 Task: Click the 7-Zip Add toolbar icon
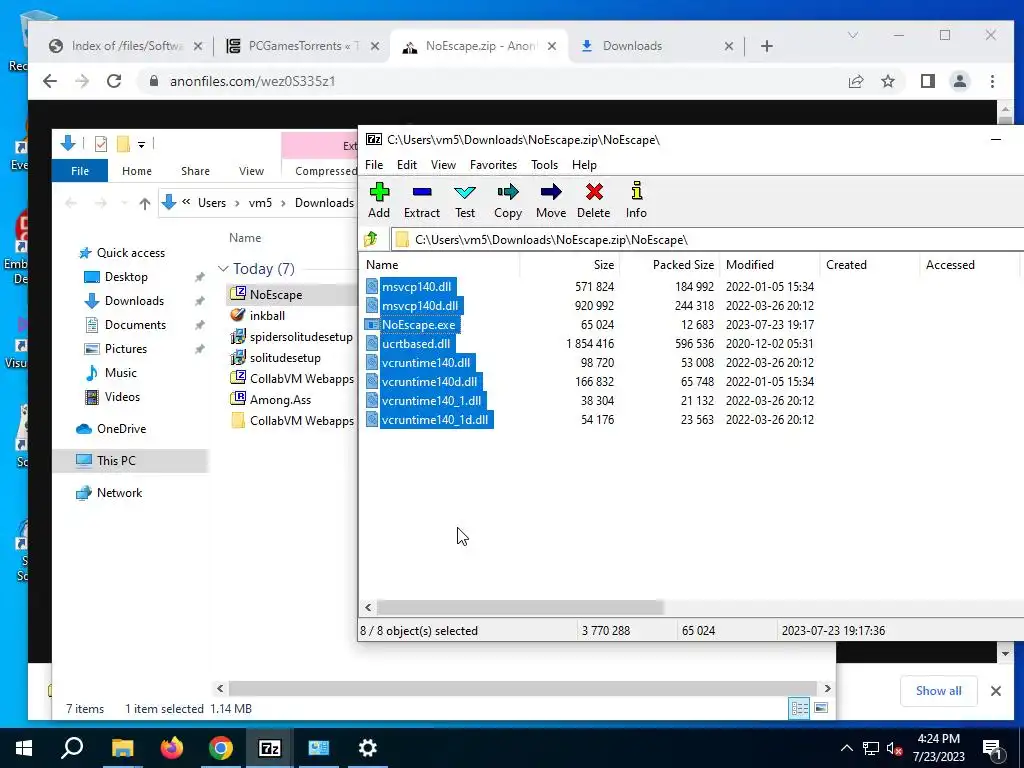click(x=379, y=200)
